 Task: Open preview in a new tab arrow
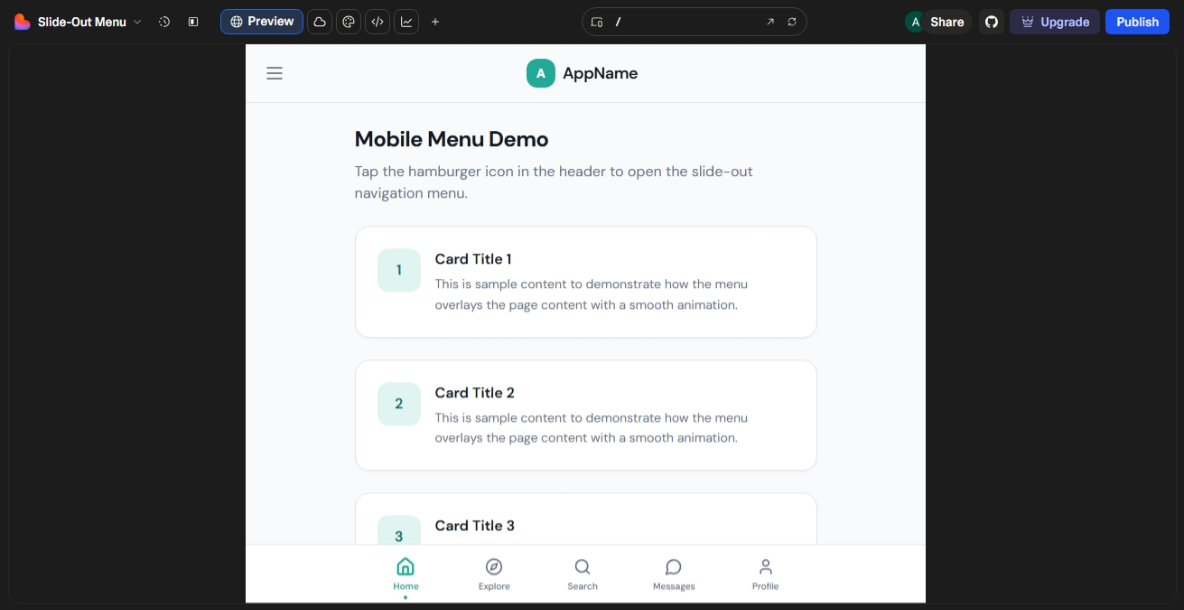[x=770, y=22]
